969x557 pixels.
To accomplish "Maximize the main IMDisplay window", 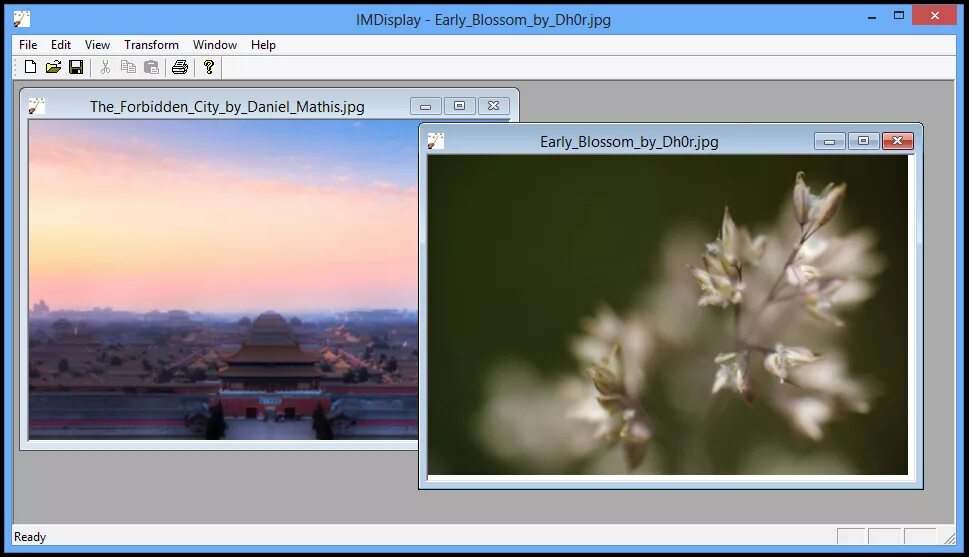I will click(899, 15).
